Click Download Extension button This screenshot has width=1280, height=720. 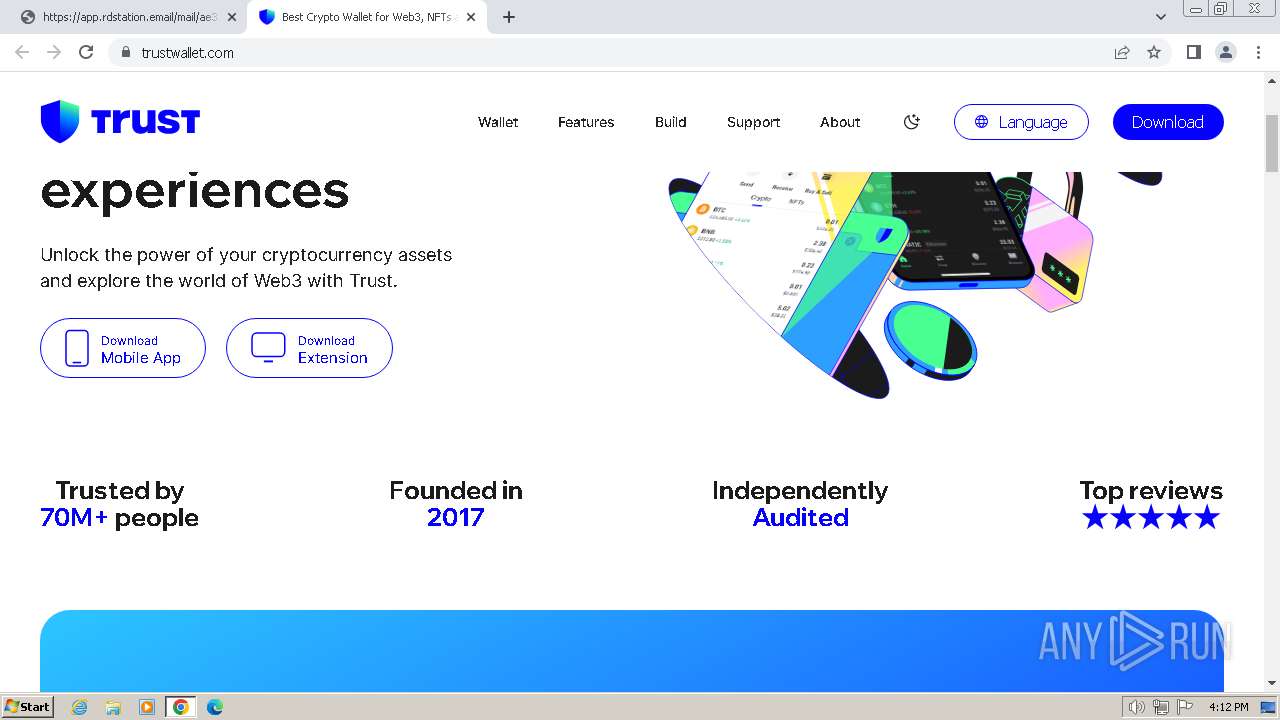[309, 348]
